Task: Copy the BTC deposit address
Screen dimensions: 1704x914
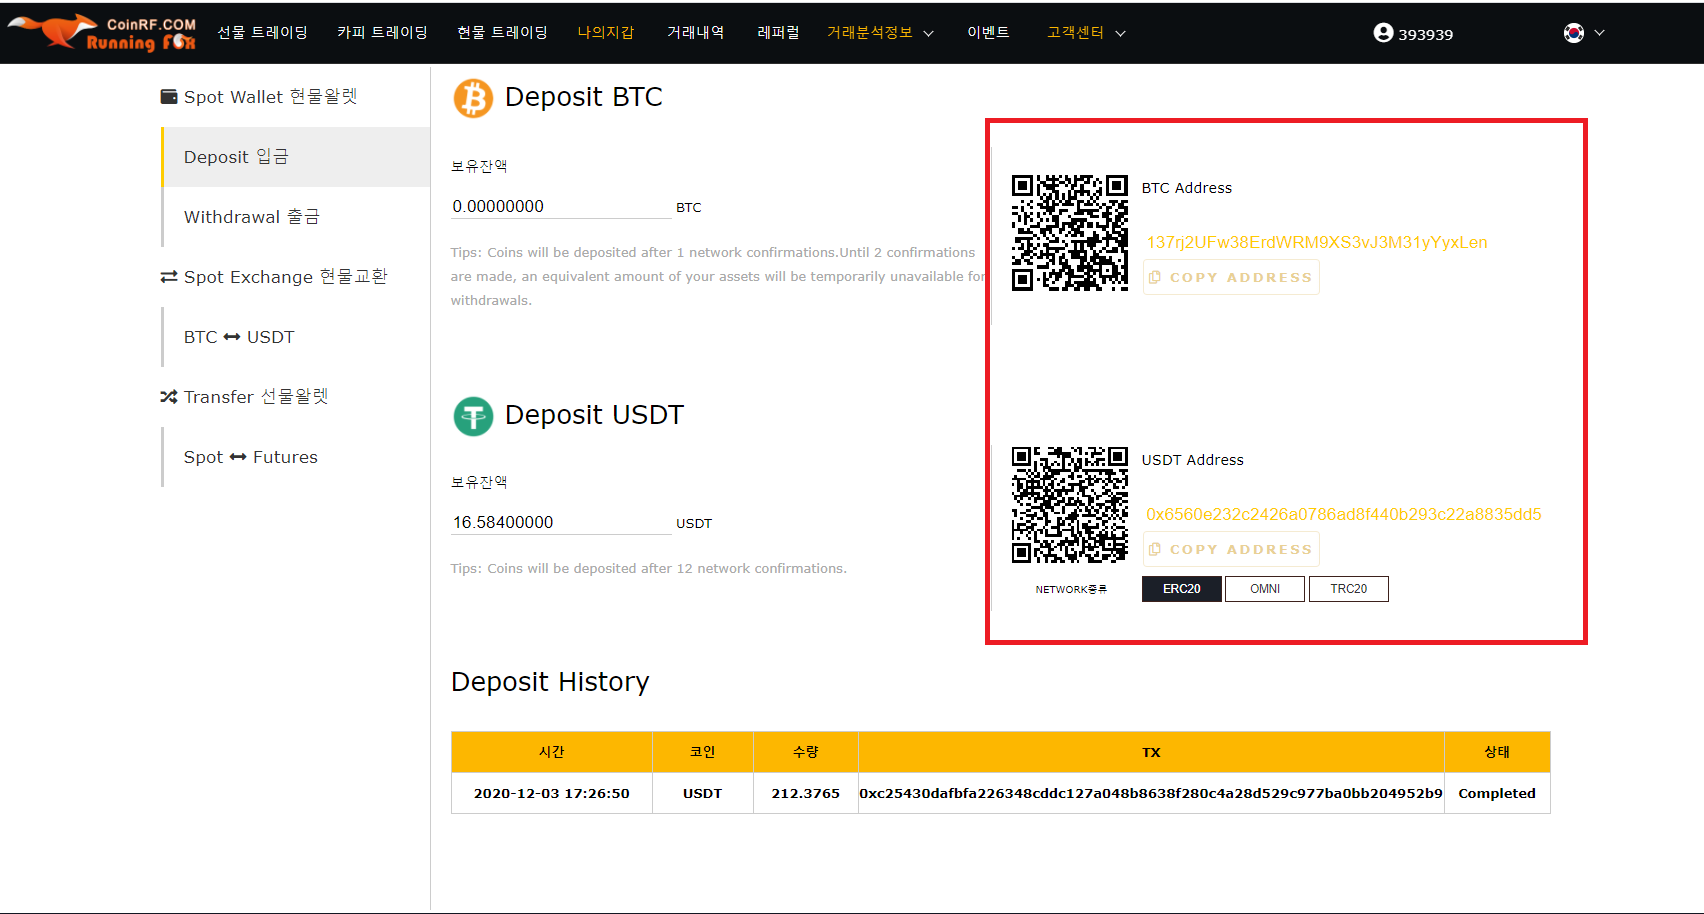Action: (x=1231, y=278)
